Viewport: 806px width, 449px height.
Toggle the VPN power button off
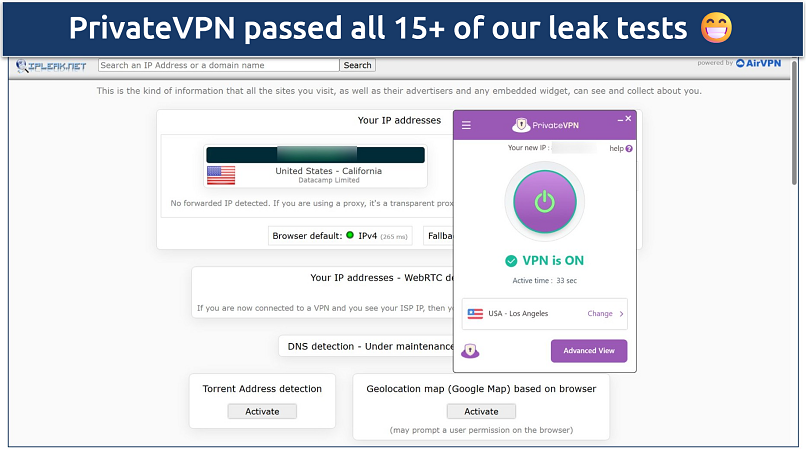pyautogui.click(x=544, y=201)
